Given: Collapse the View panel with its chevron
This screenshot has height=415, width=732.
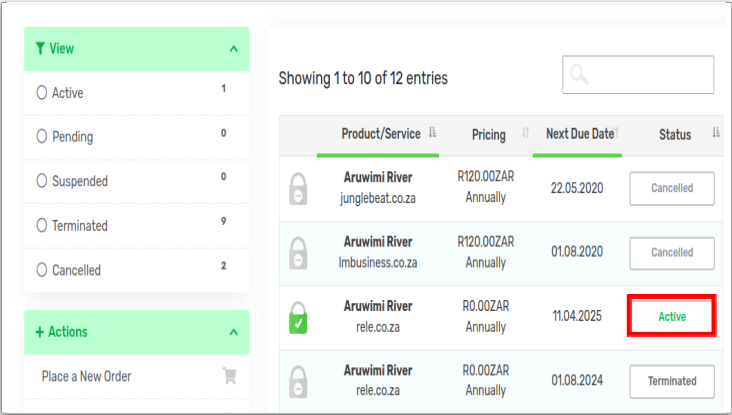Looking at the screenshot, I should tap(233, 49).
